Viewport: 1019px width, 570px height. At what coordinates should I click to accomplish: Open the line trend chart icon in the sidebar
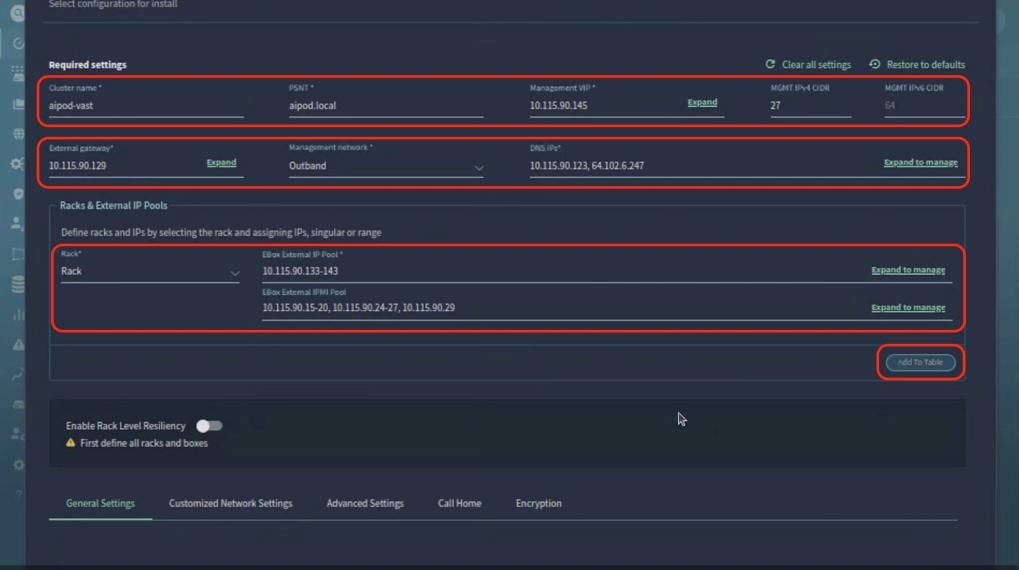(18, 374)
